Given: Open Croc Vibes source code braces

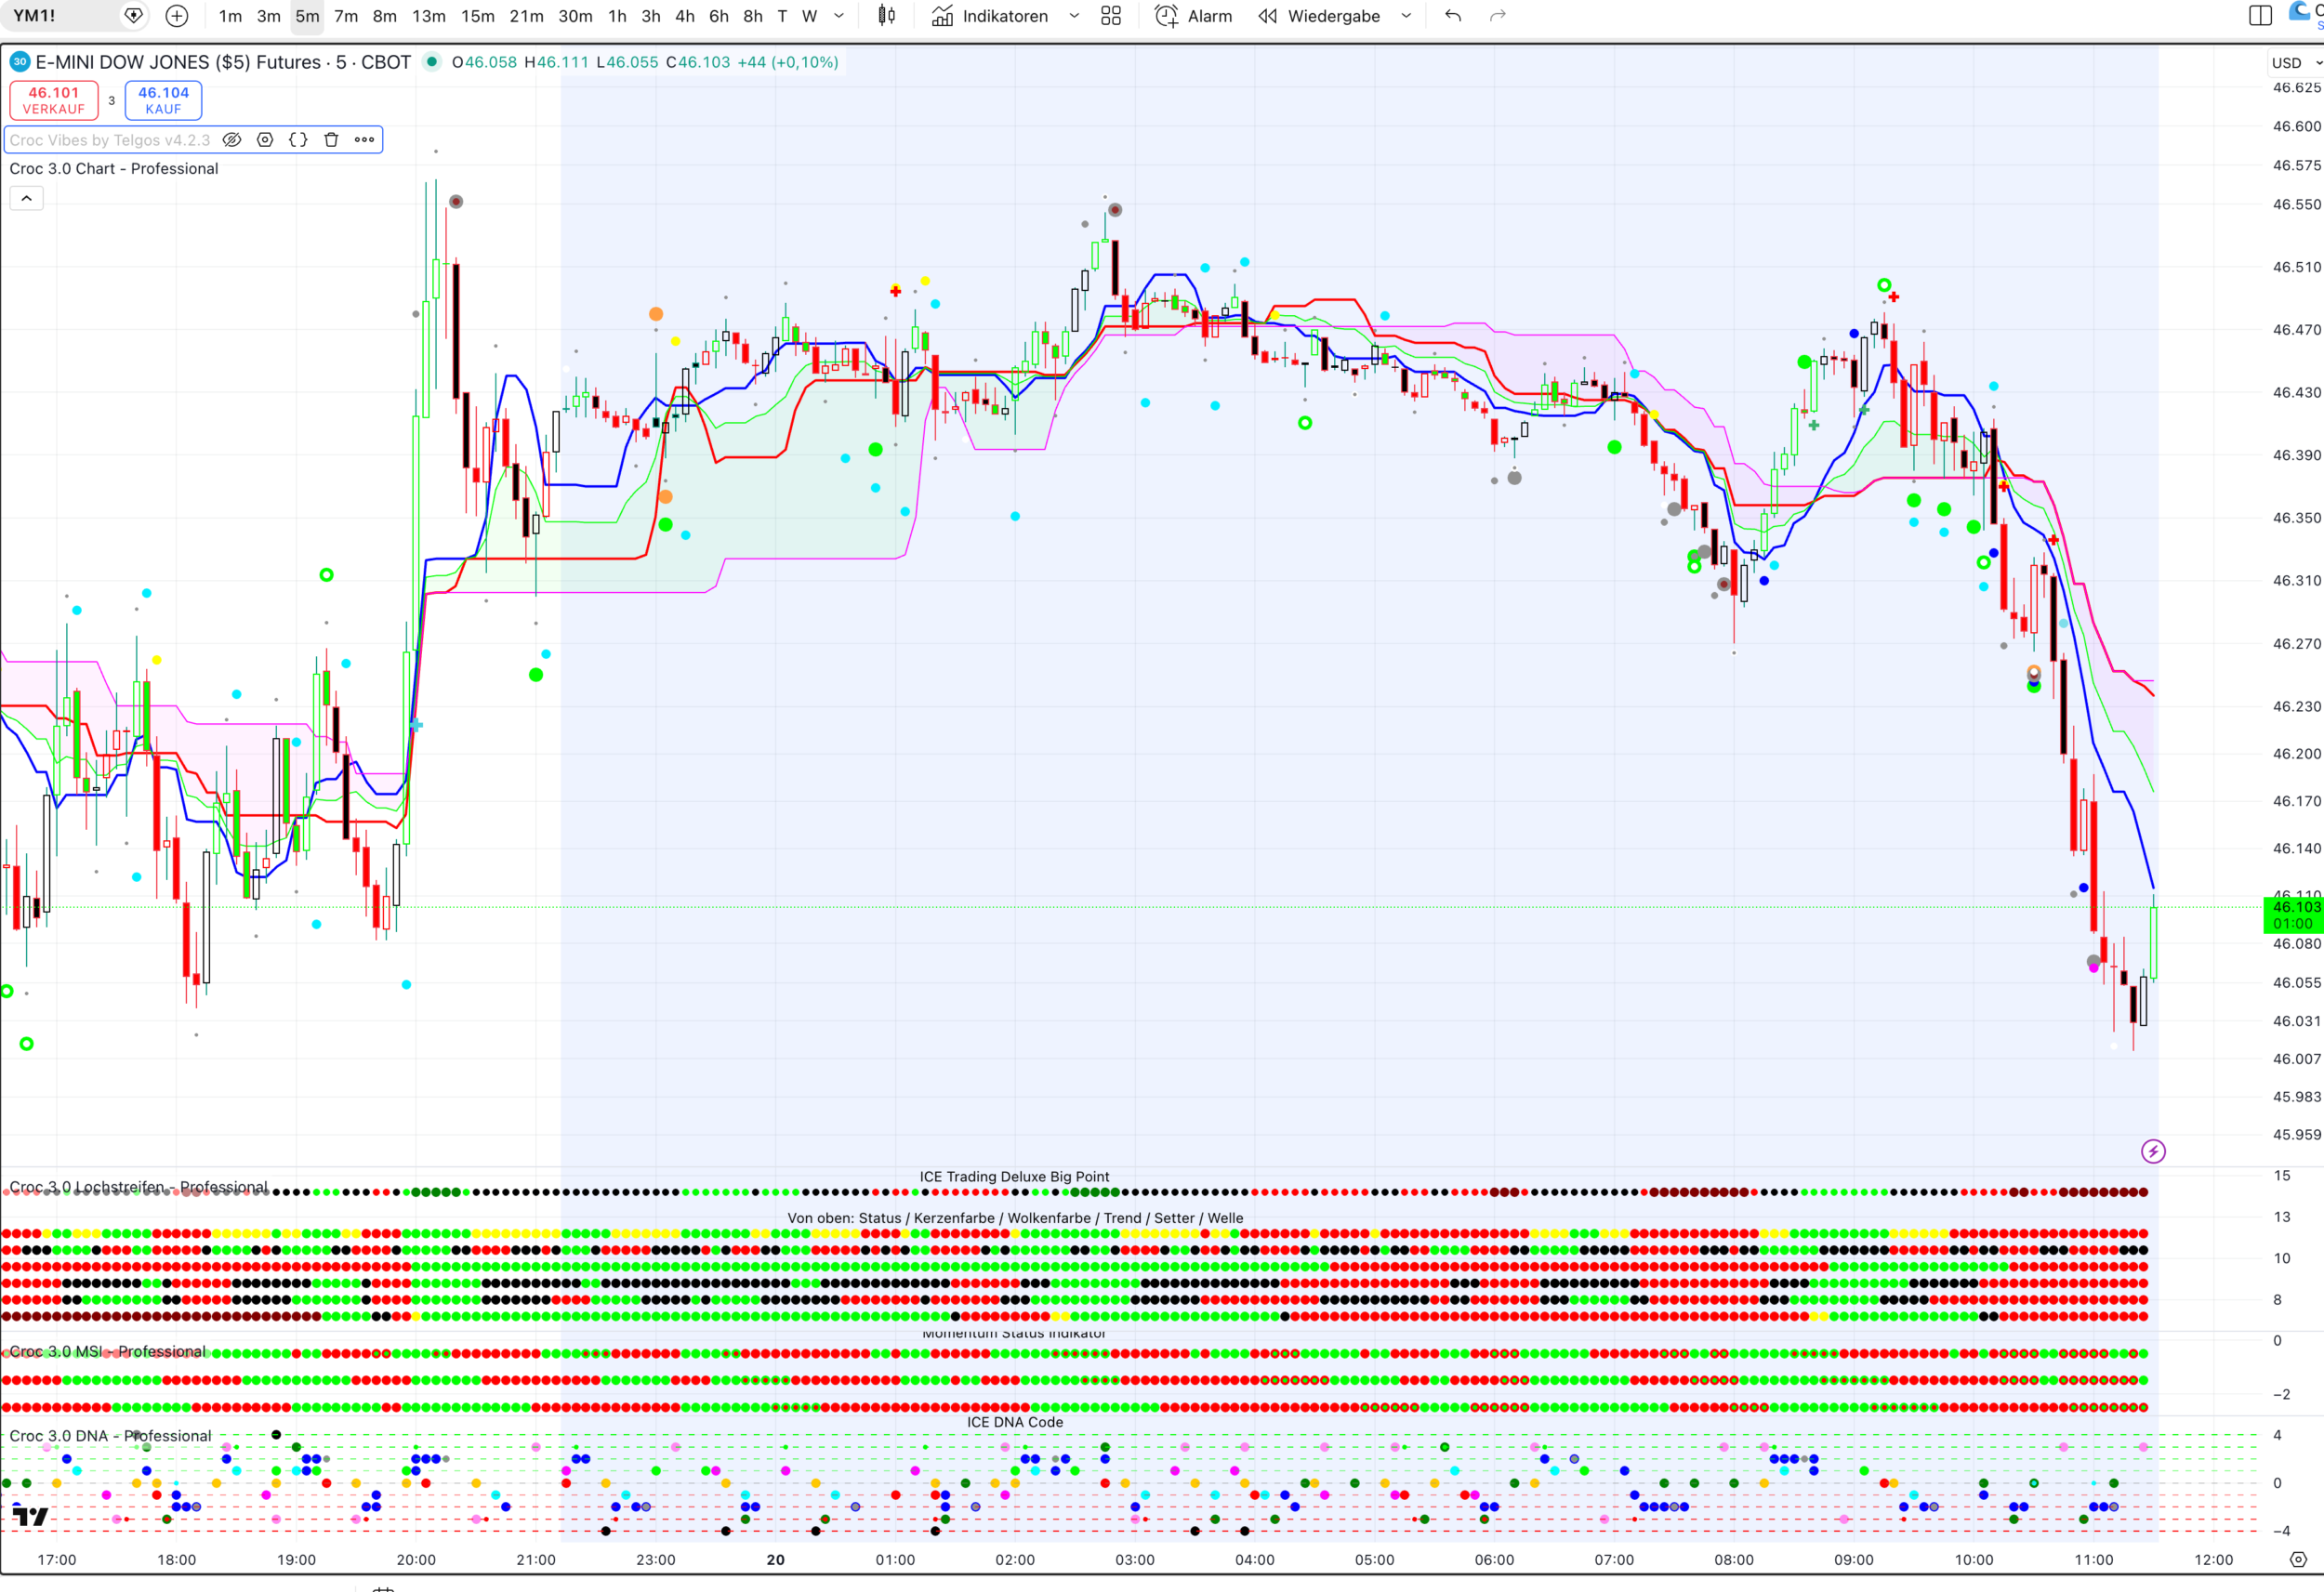Looking at the screenshot, I should 298,140.
